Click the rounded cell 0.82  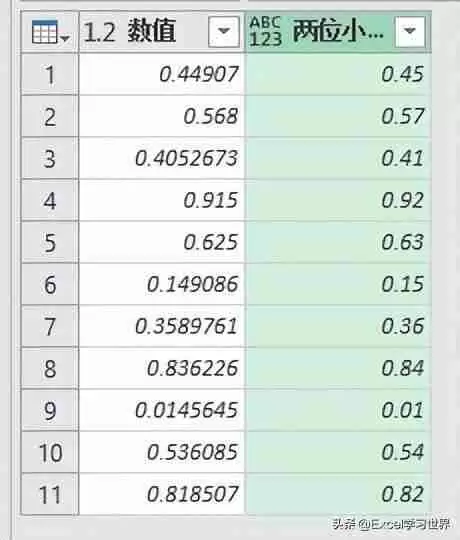coord(338,495)
